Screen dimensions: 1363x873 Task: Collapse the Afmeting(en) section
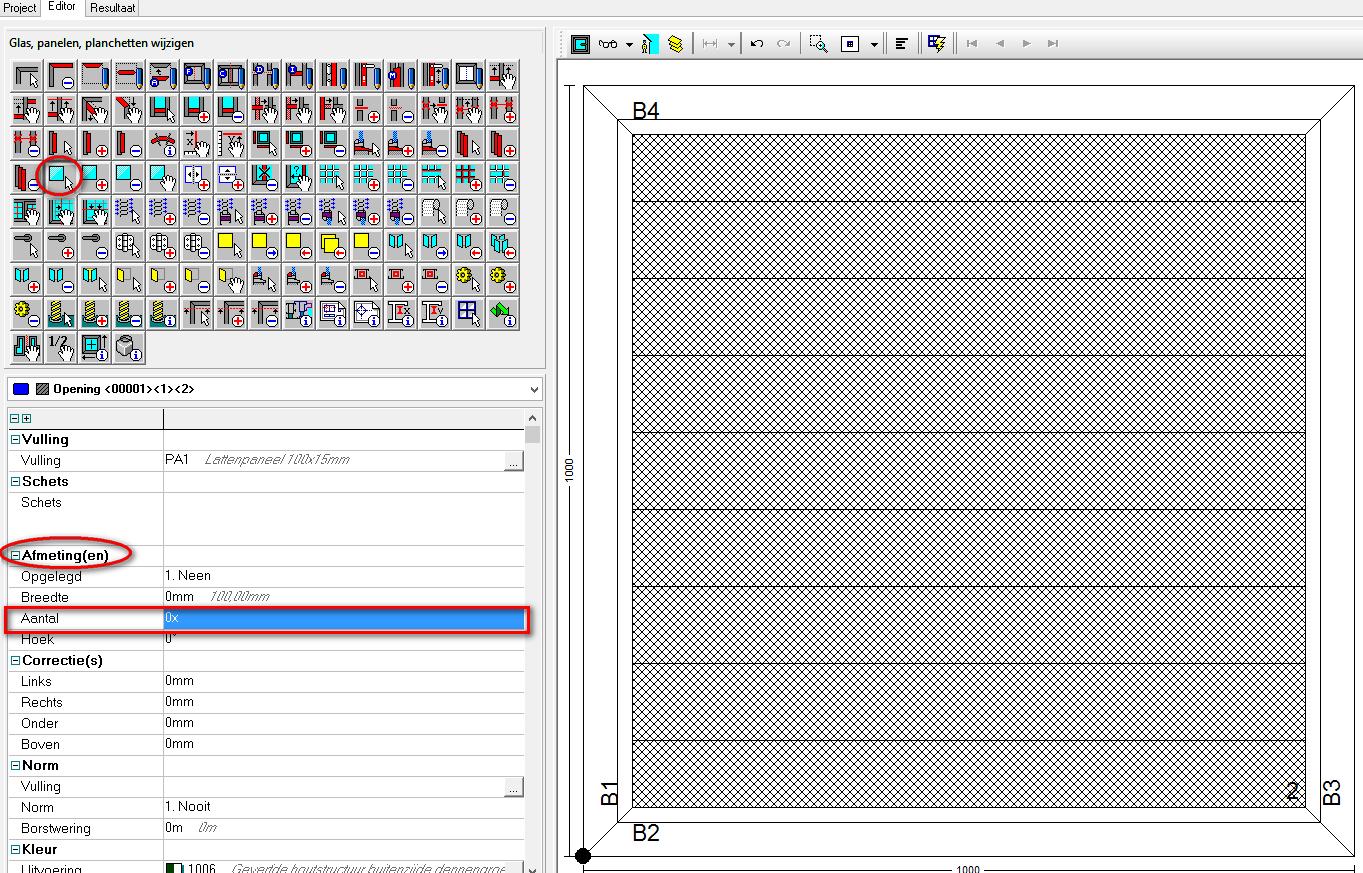coord(15,555)
